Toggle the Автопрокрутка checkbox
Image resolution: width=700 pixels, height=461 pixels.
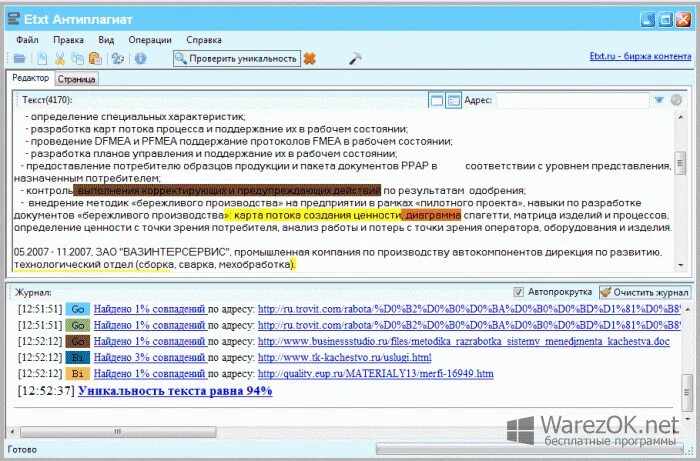pos(518,292)
